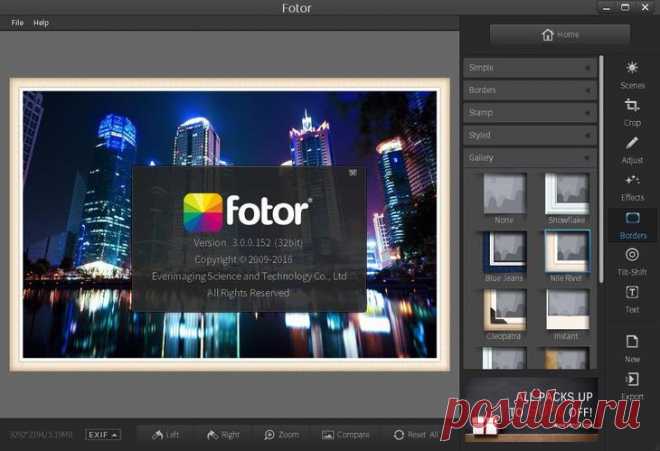The width and height of the screenshot is (660, 451).
Task: Click Reset All in the bottom toolbar
Action: 416,435
